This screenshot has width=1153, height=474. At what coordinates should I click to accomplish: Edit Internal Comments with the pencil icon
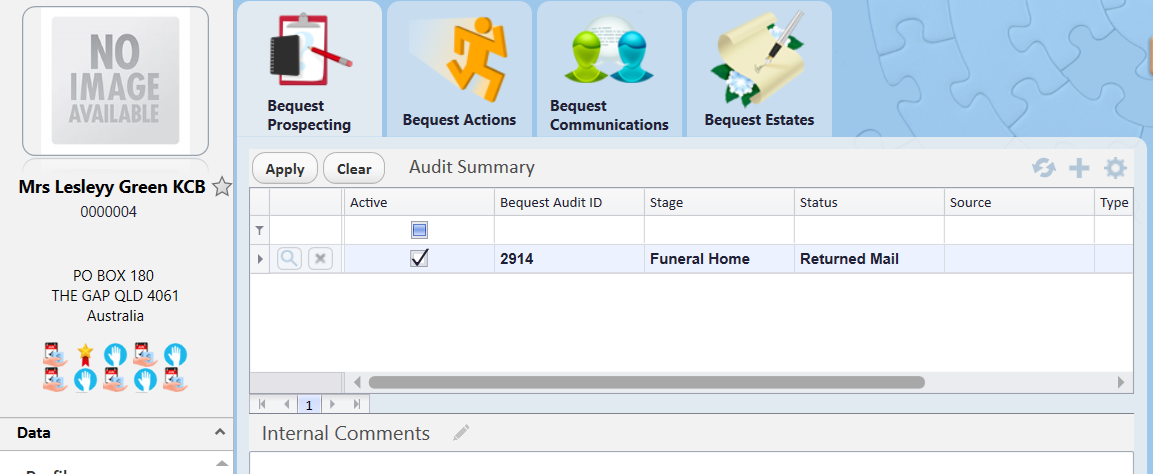click(461, 433)
